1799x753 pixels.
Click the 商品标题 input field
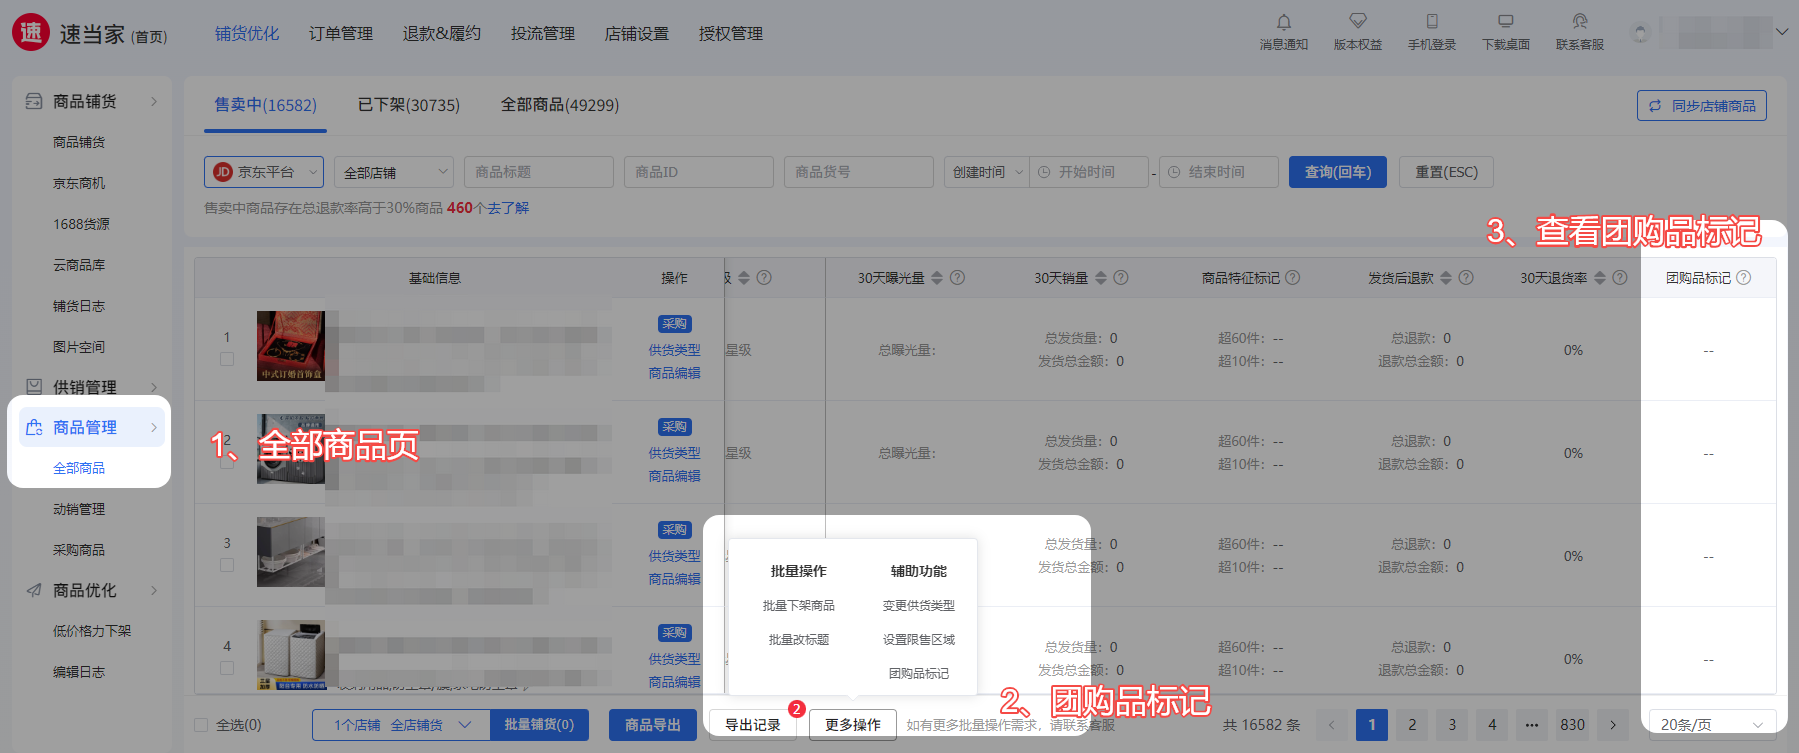[539, 172]
